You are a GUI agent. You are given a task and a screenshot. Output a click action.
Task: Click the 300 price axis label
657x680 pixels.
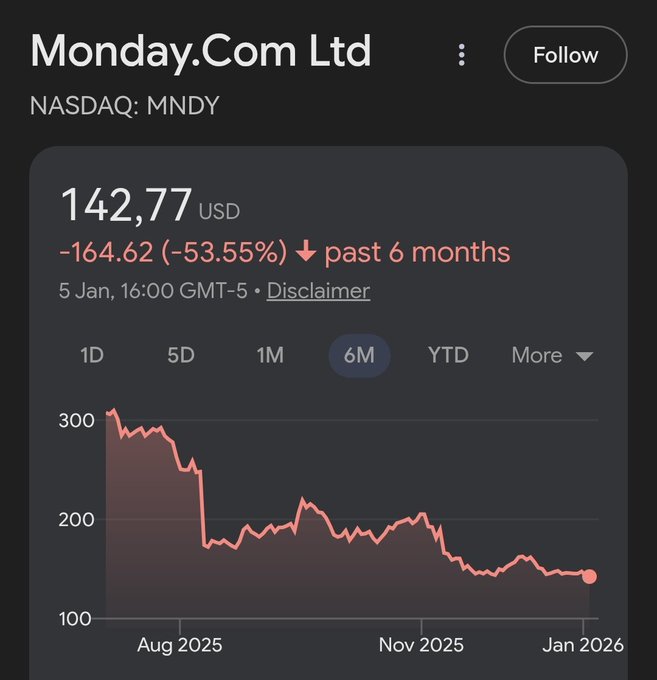pos(77,418)
